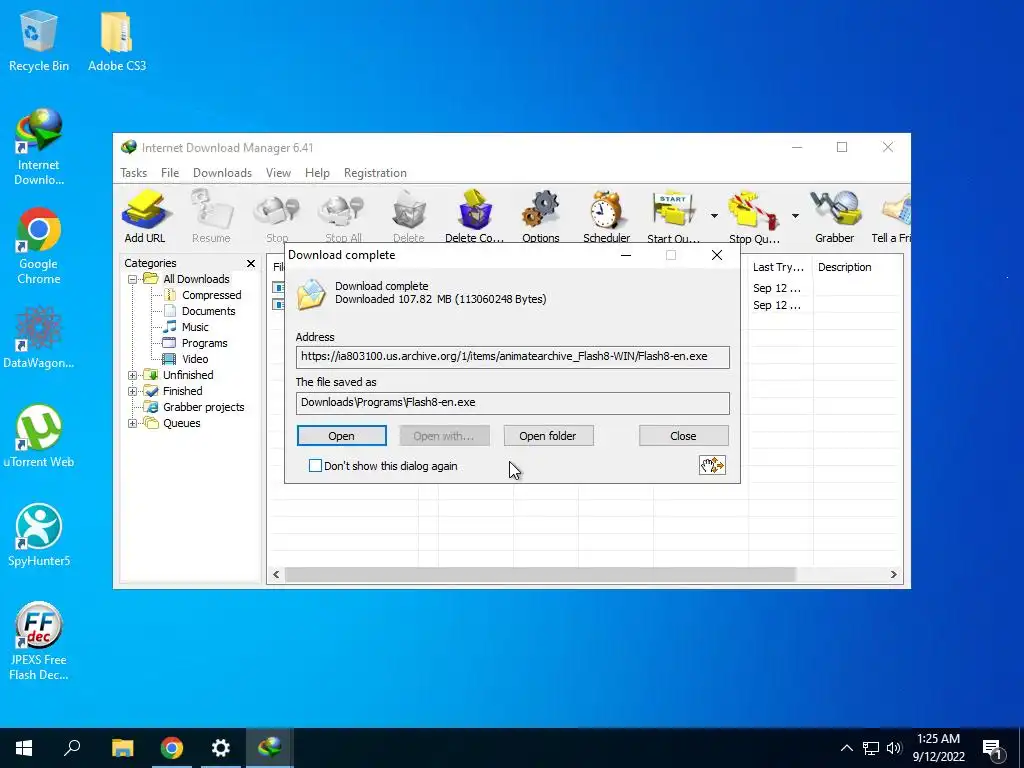The height and width of the screenshot is (768, 1024).
Task: Click the Open button in dialog
Action: (x=342, y=436)
